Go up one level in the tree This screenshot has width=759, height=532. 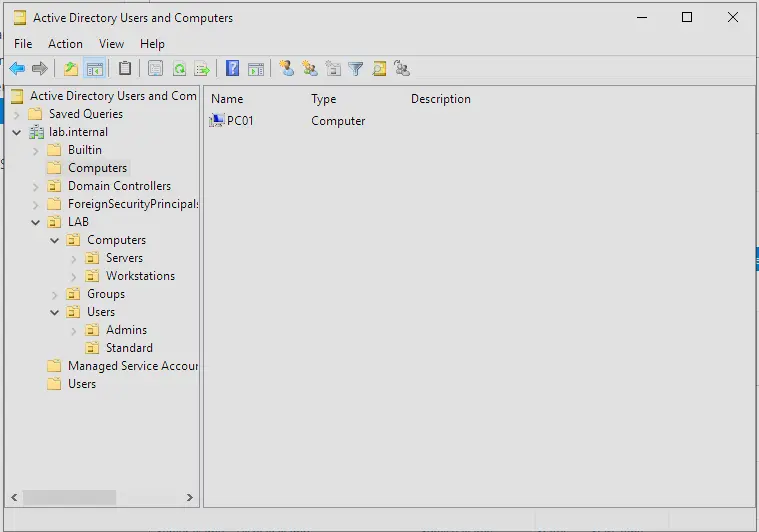[71, 69]
